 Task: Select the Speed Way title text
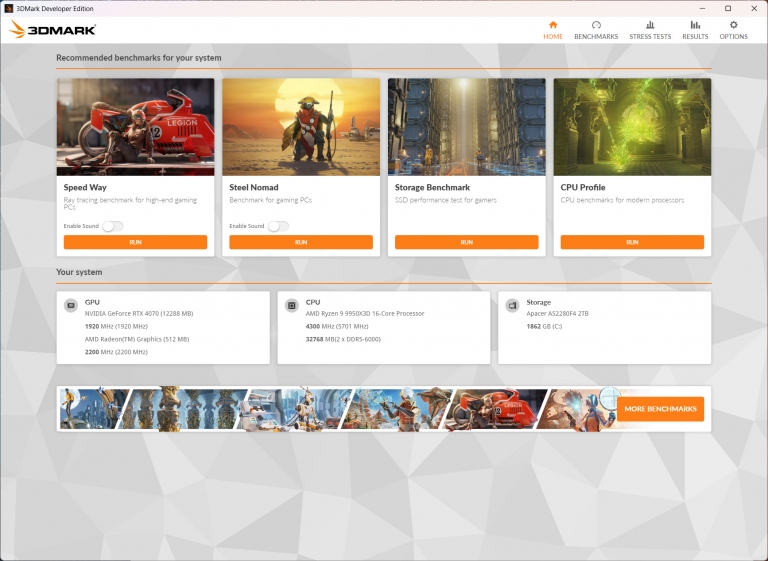pos(85,187)
